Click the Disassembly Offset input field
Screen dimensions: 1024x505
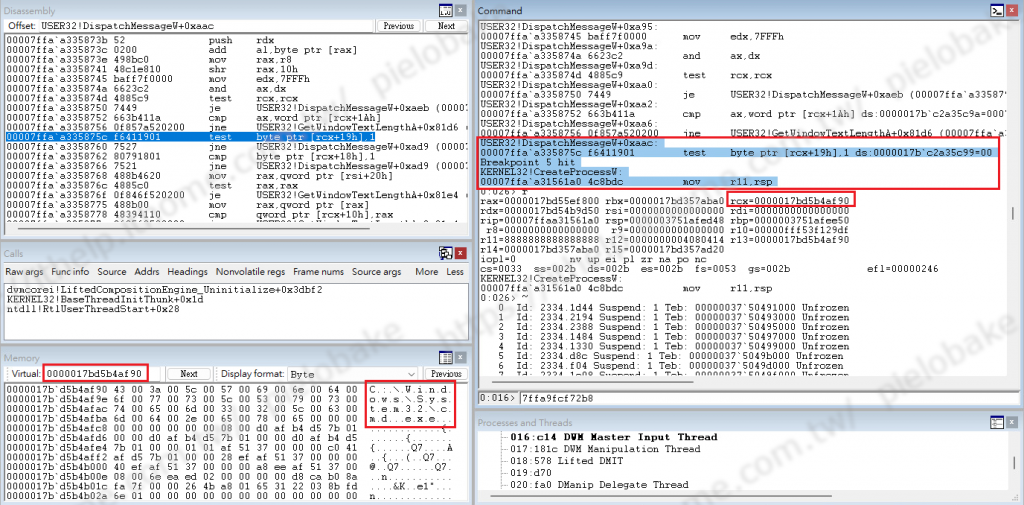point(205,26)
